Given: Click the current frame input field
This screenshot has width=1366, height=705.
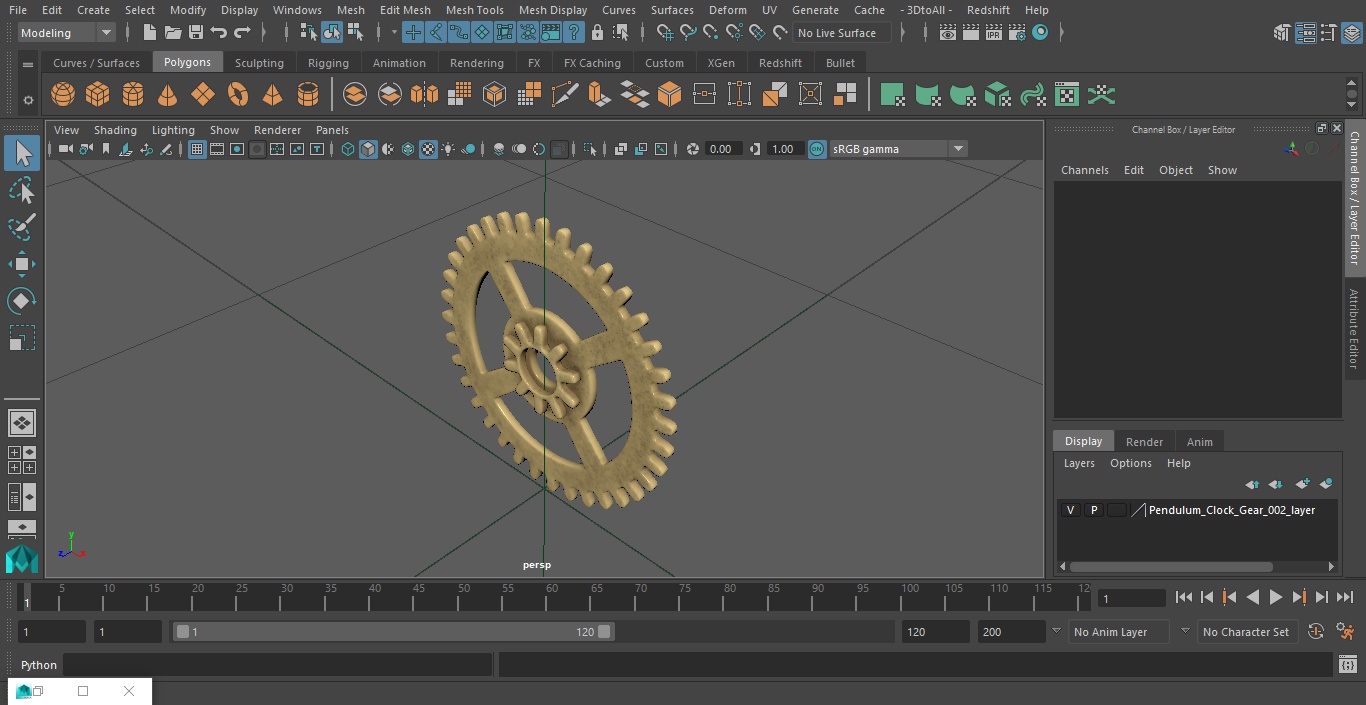Looking at the screenshot, I should (x=1132, y=598).
